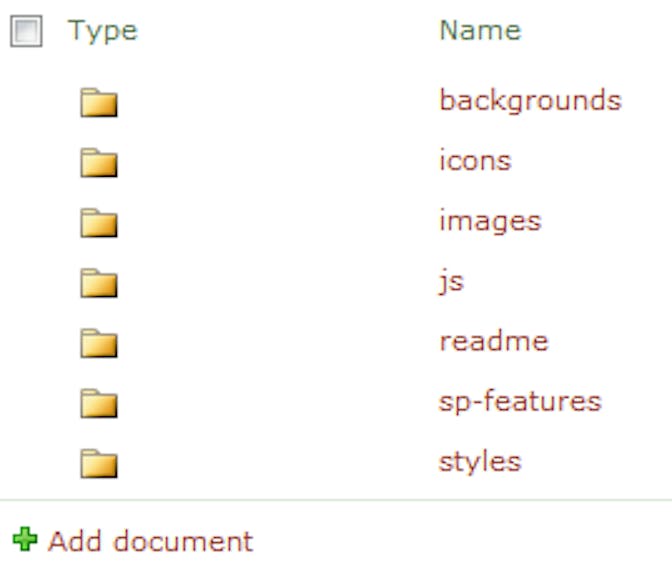
Task: Click the icons folder icon
Action: pos(99,162)
